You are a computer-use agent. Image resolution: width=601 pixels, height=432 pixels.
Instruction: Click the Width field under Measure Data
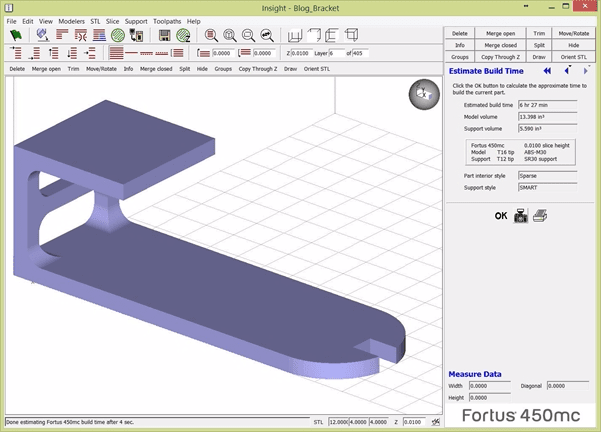pyautogui.click(x=493, y=385)
